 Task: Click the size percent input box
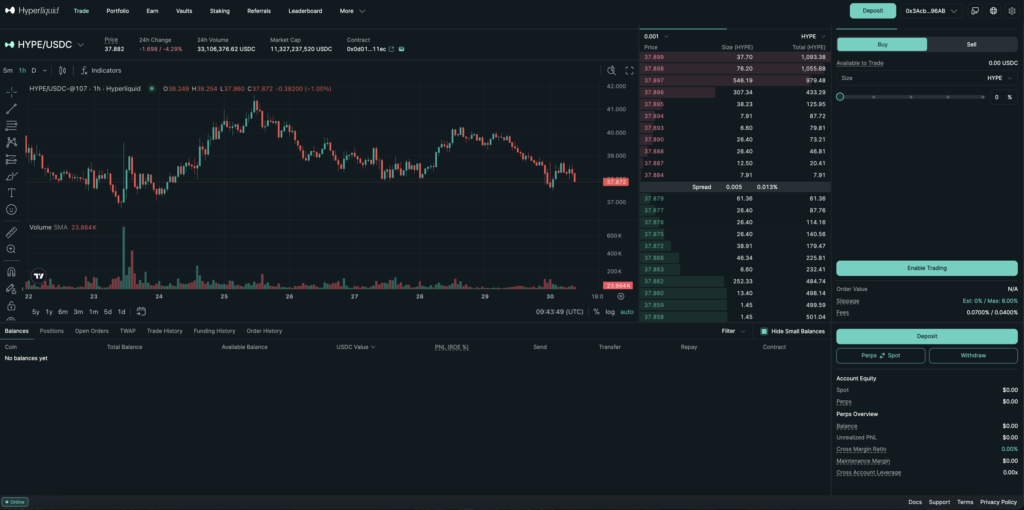pyautogui.click(x=1004, y=97)
